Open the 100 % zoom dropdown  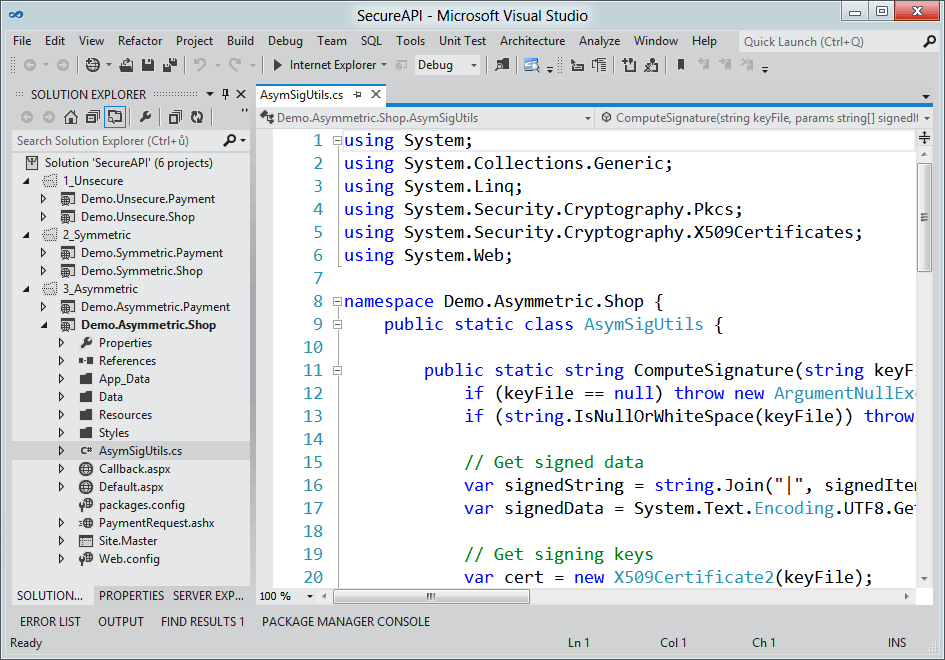(x=310, y=596)
